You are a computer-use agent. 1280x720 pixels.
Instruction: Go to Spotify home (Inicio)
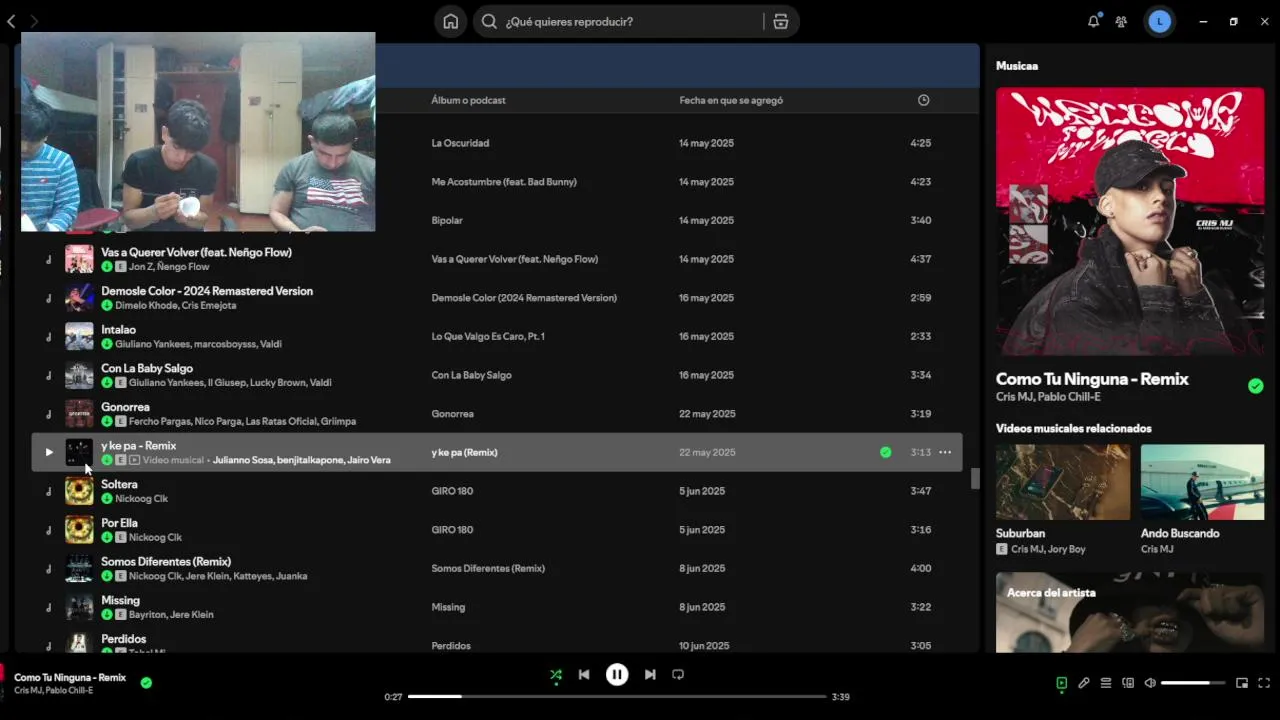(451, 21)
